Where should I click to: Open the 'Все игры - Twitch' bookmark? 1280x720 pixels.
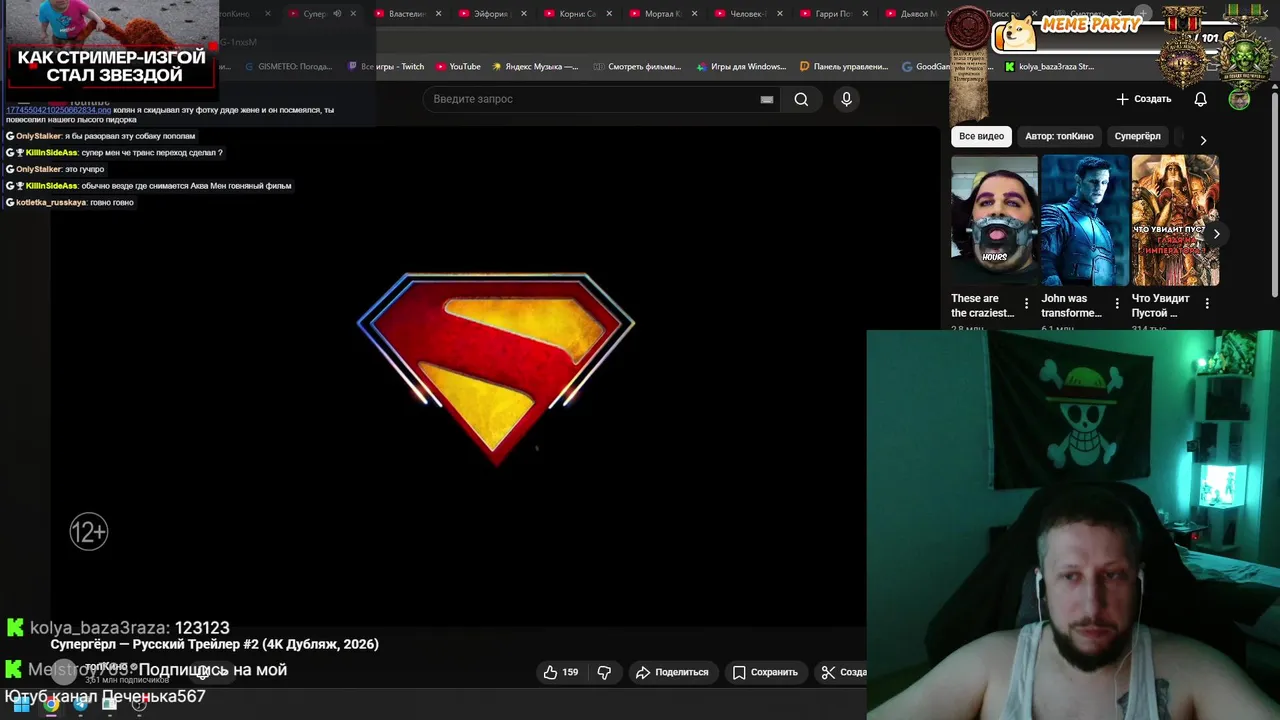click(x=386, y=67)
